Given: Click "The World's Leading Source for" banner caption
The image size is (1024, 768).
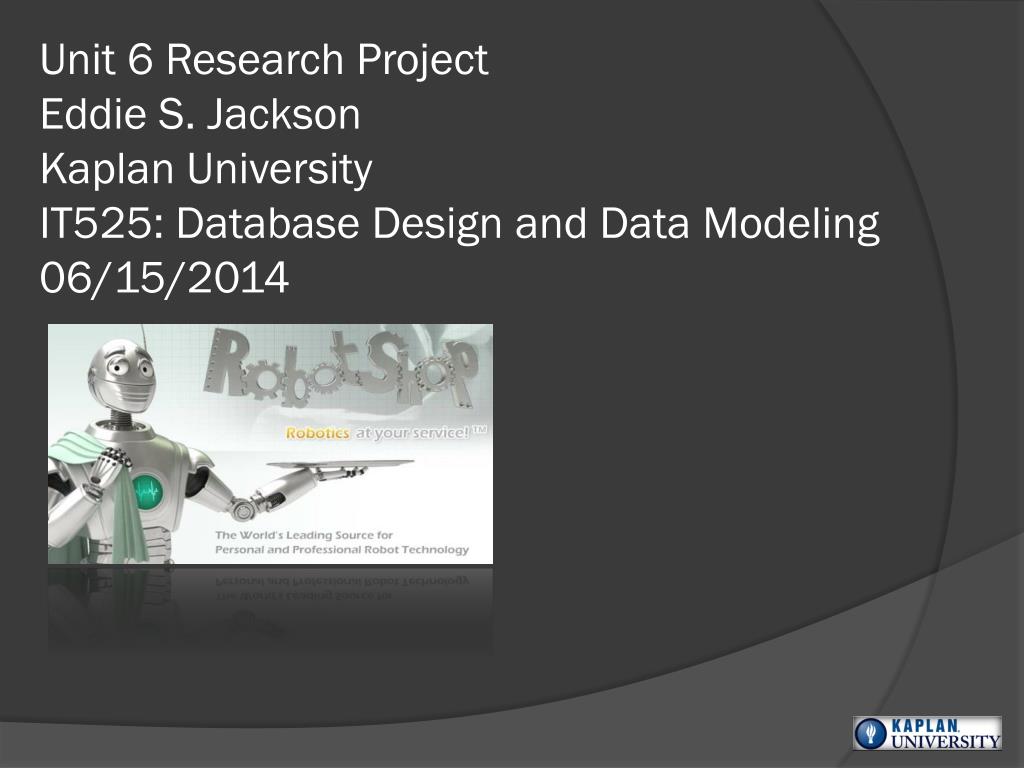Looking at the screenshot, I should coord(304,535).
